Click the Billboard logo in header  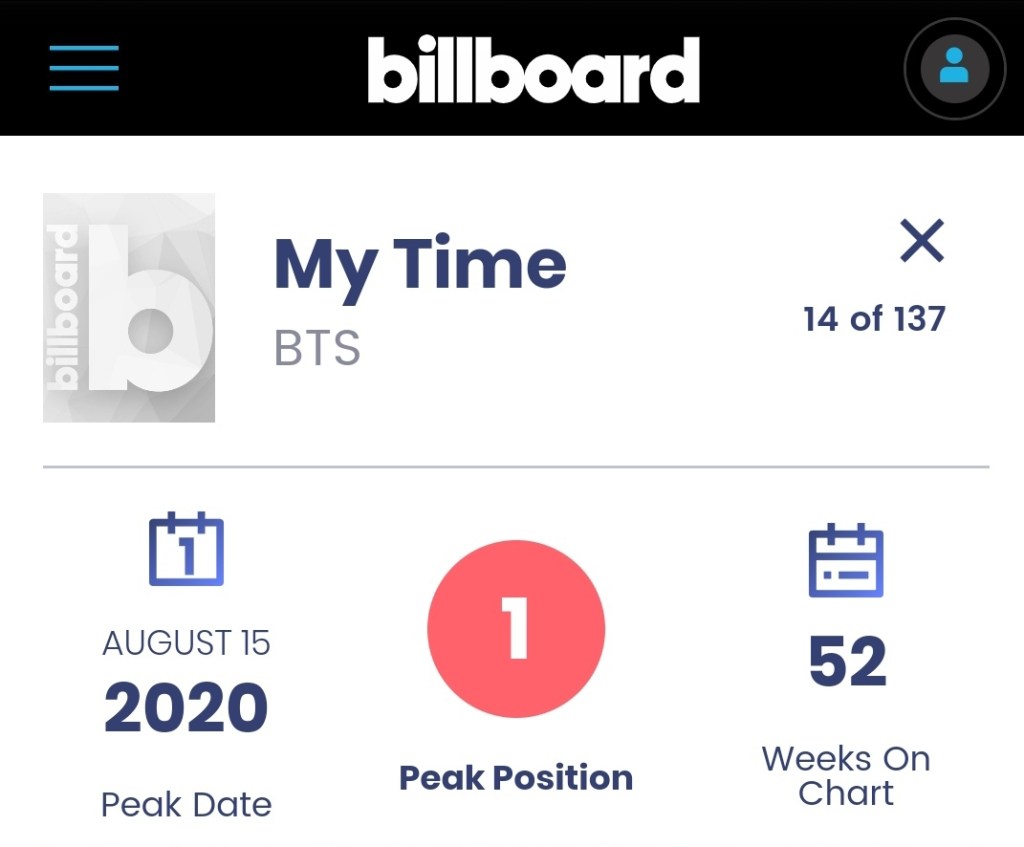[533, 70]
